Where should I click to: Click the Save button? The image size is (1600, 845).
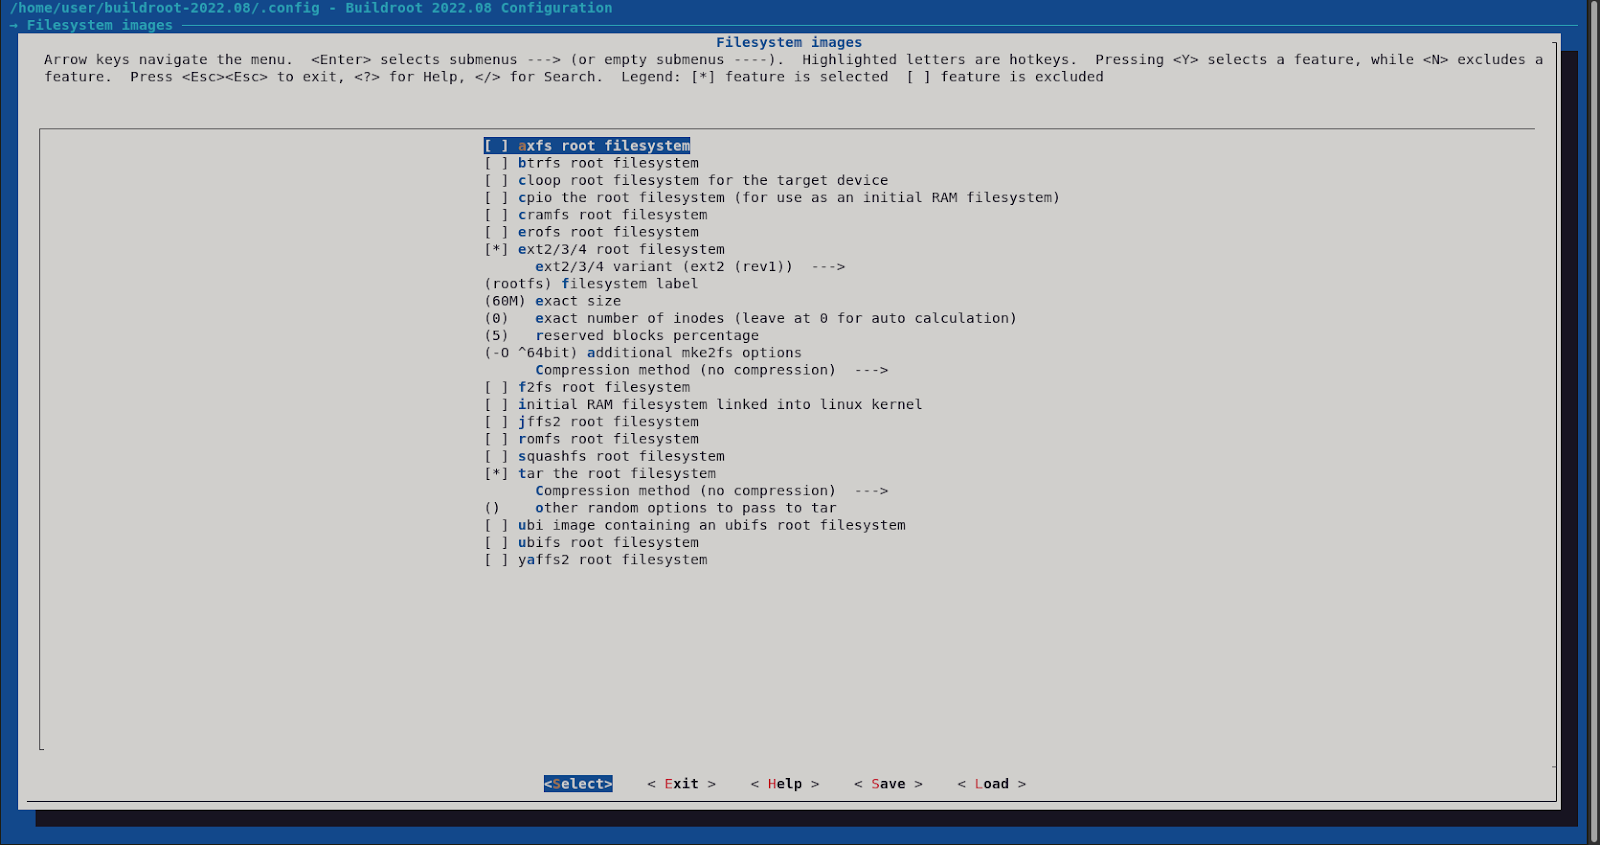click(x=887, y=784)
